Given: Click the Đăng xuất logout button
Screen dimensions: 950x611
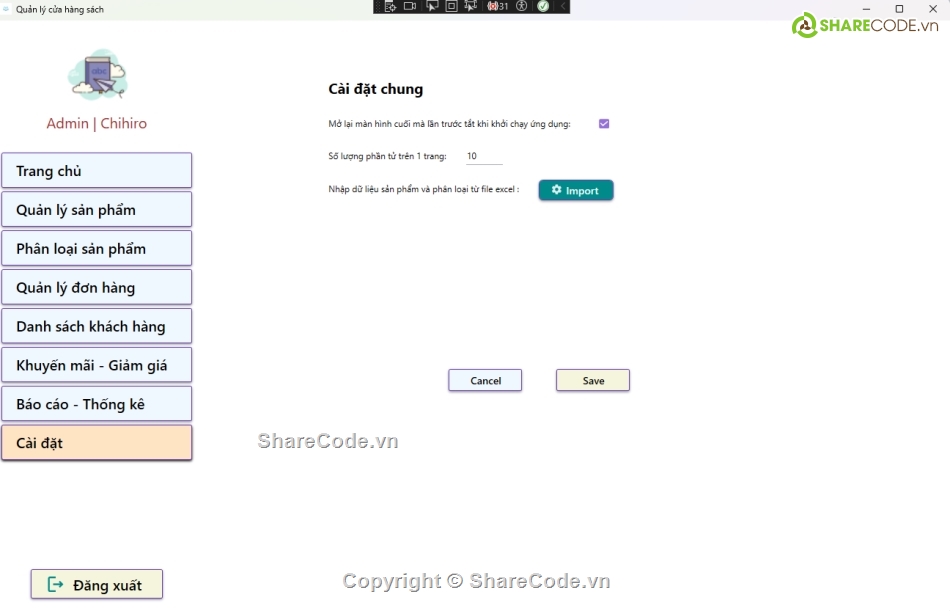Looking at the screenshot, I should [x=97, y=585].
